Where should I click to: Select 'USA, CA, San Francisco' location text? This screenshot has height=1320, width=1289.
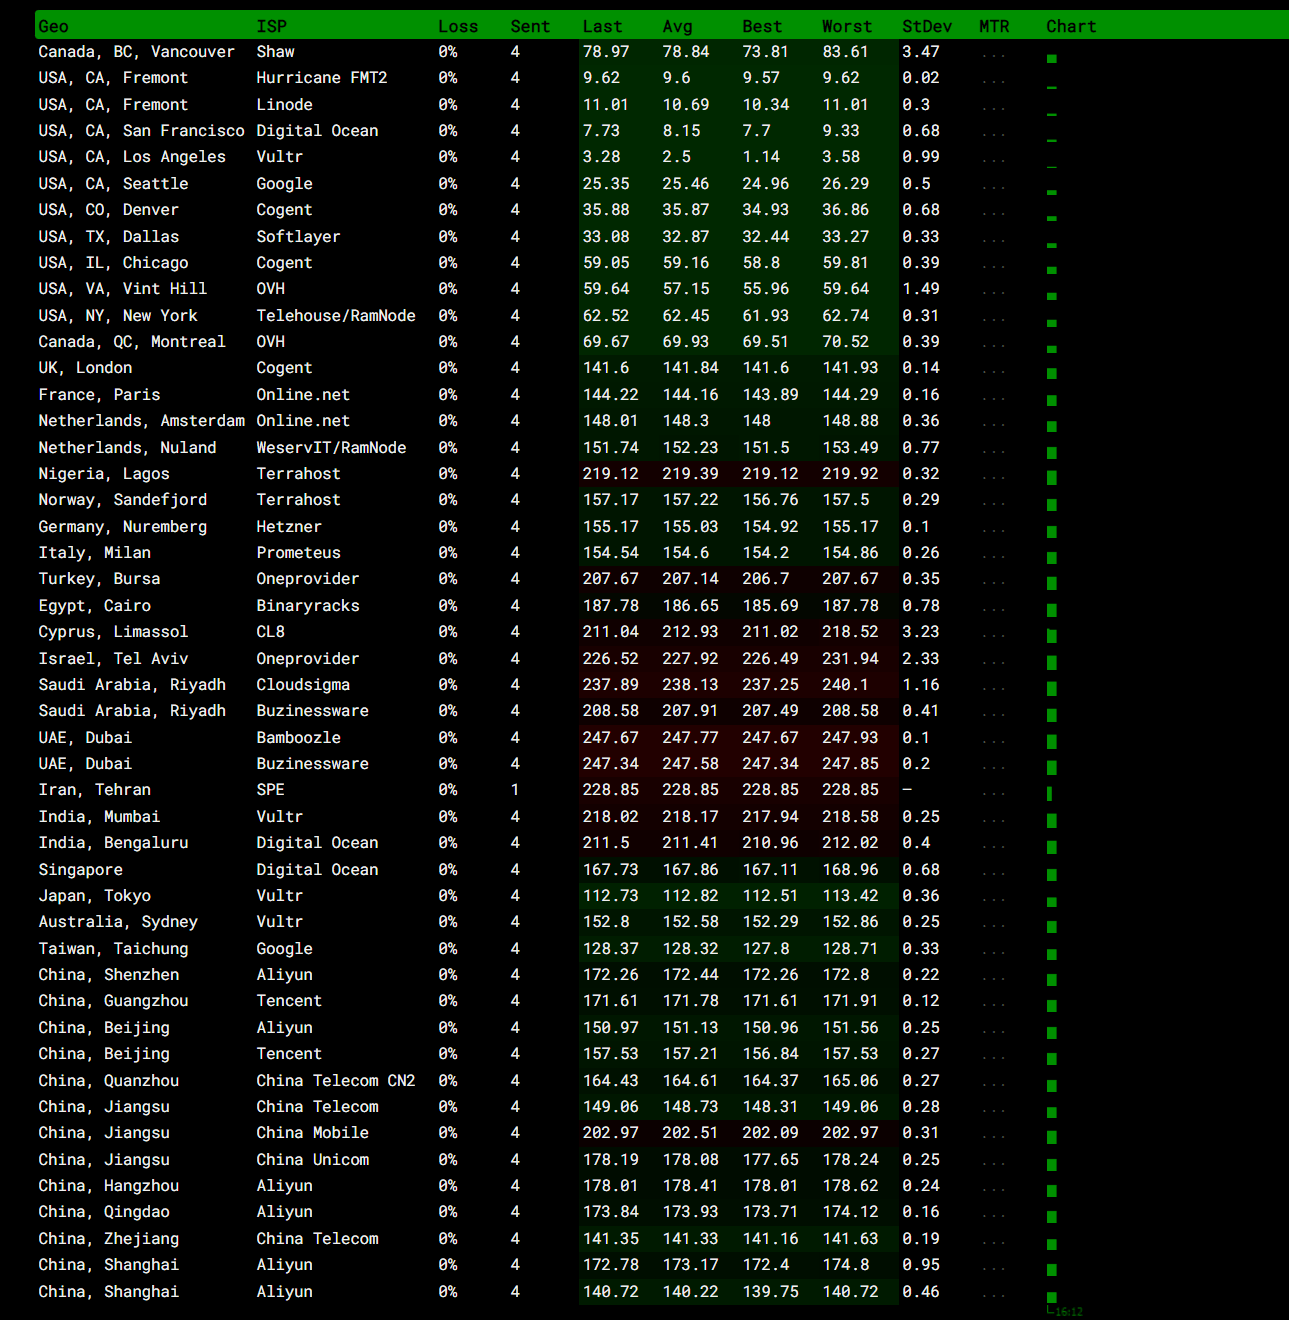(x=141, y=131)
